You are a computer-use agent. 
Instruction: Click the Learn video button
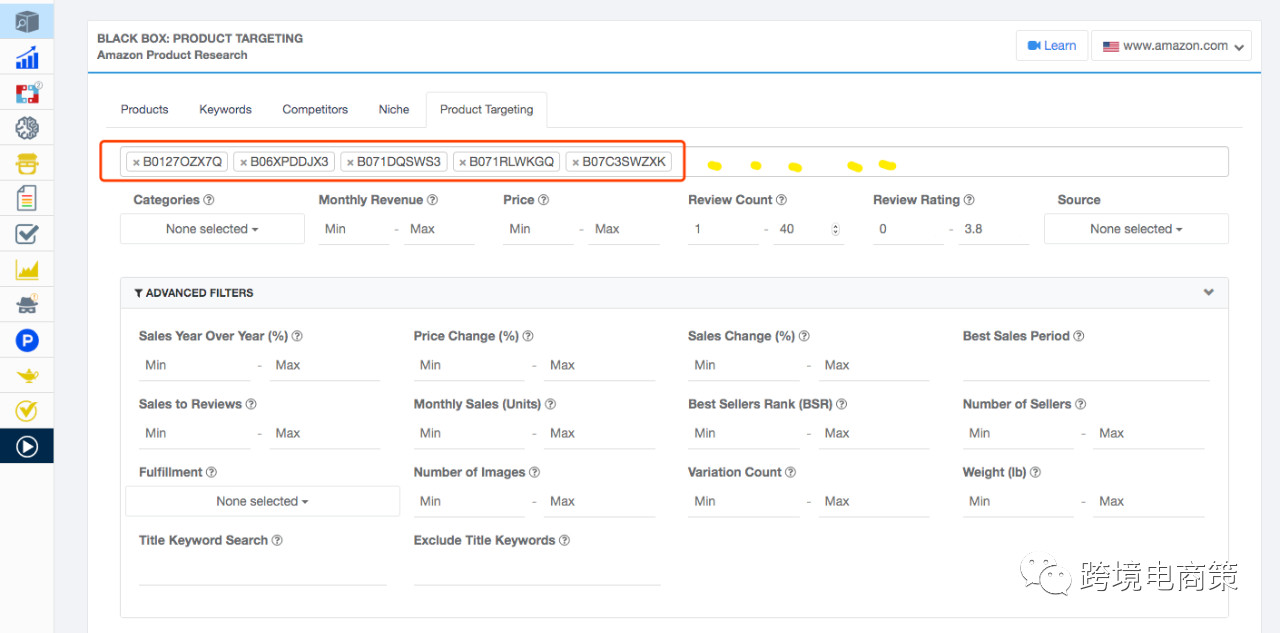point(1051,46)
